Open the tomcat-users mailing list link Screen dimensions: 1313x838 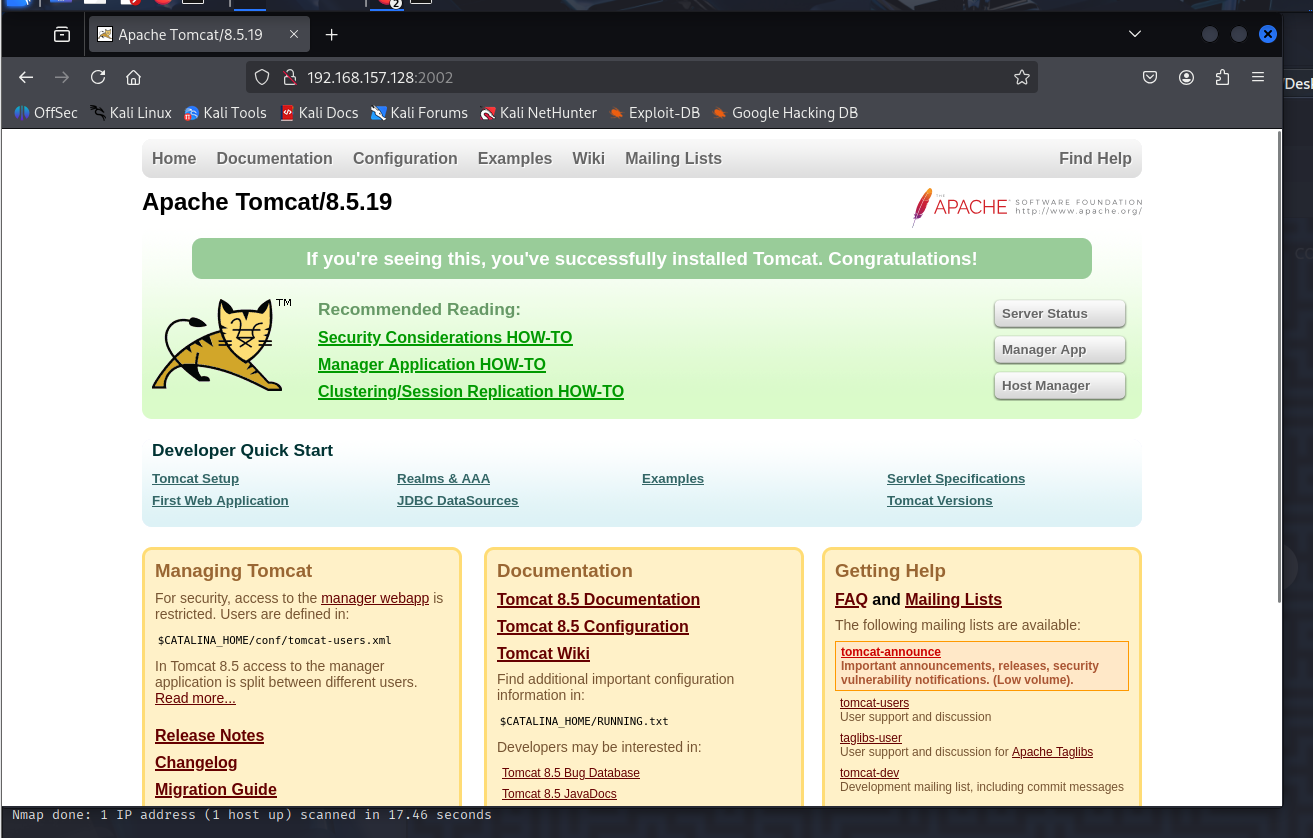[x=874, y=703]
